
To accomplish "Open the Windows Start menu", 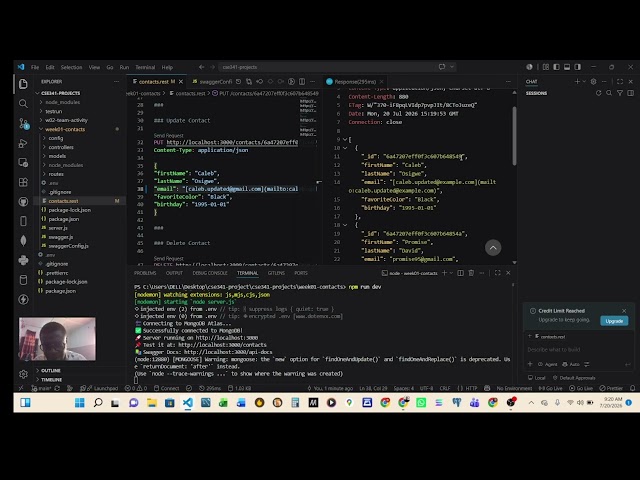I will pos(80,403).
